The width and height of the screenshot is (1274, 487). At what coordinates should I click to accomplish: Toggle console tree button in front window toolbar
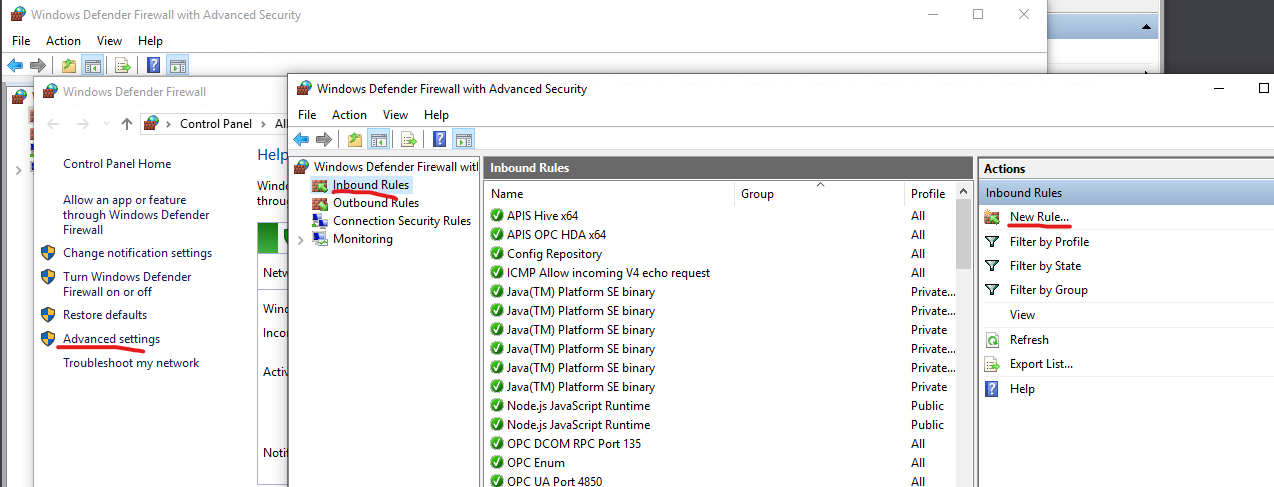379,139
